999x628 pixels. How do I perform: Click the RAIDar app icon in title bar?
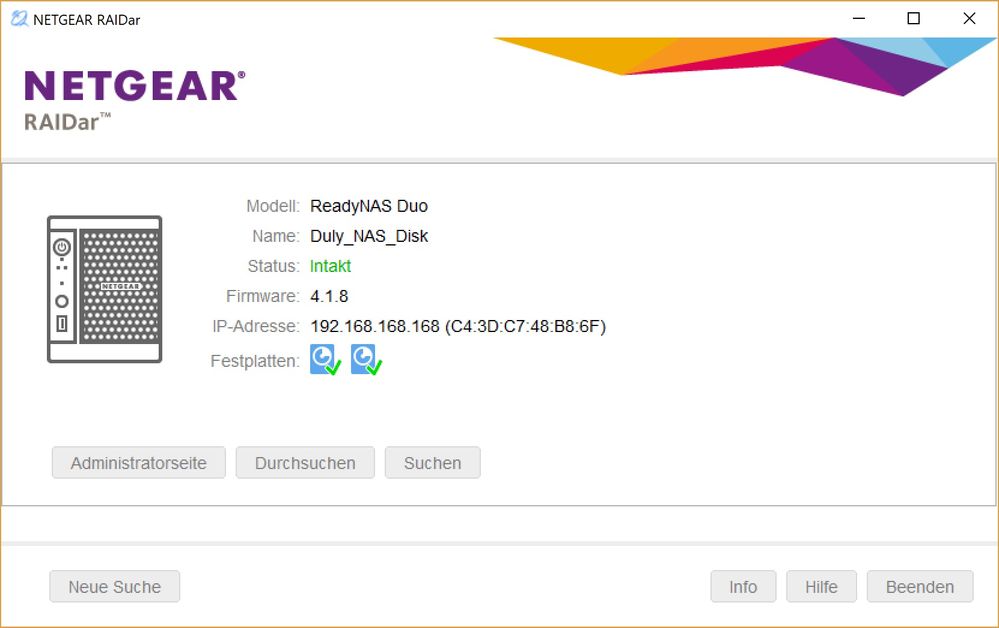[x=19, y=19]
